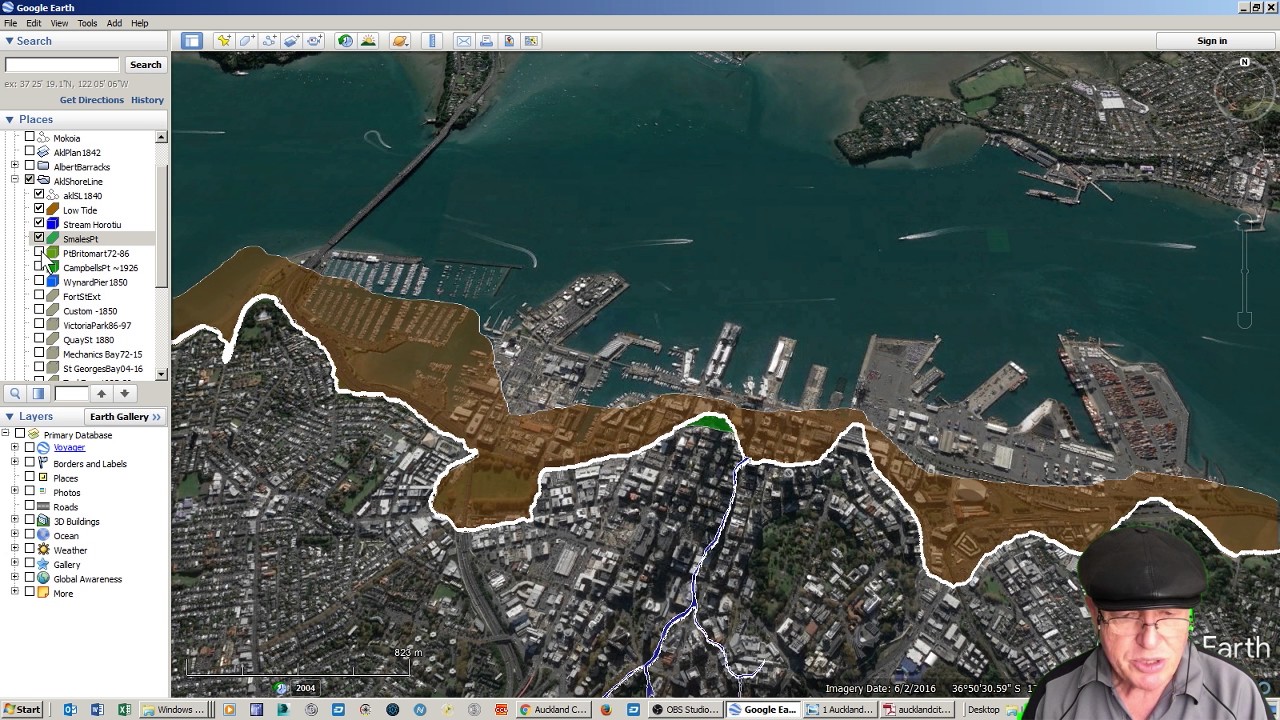Move selected place up arrow

pos(101,393)
